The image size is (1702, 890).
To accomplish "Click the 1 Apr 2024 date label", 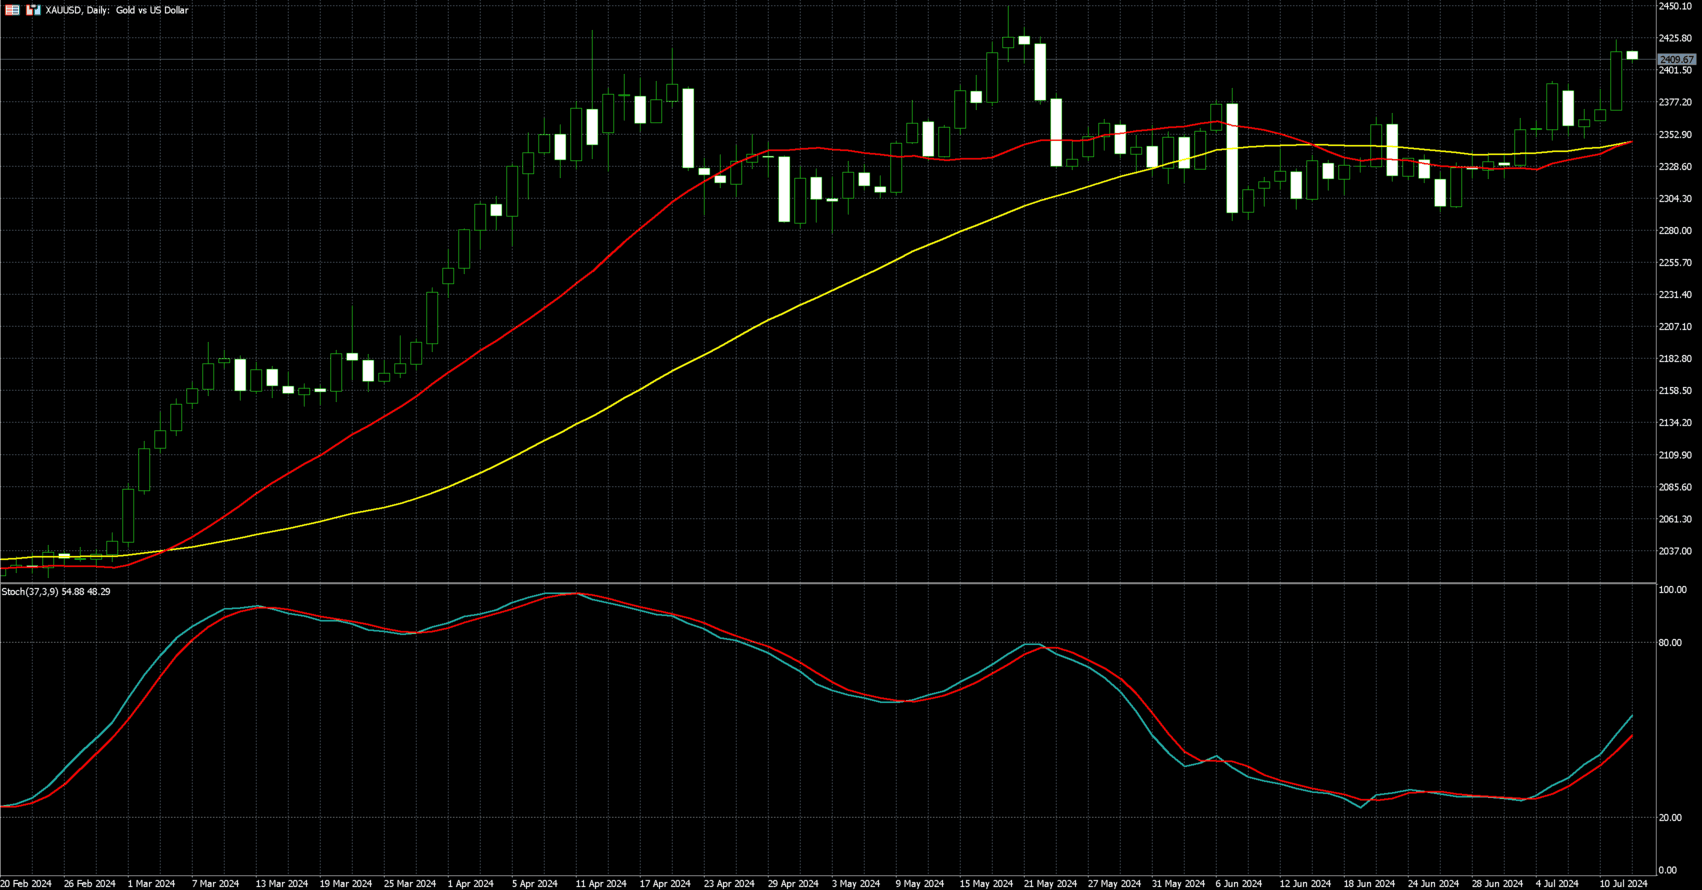I will pos(470,884).
